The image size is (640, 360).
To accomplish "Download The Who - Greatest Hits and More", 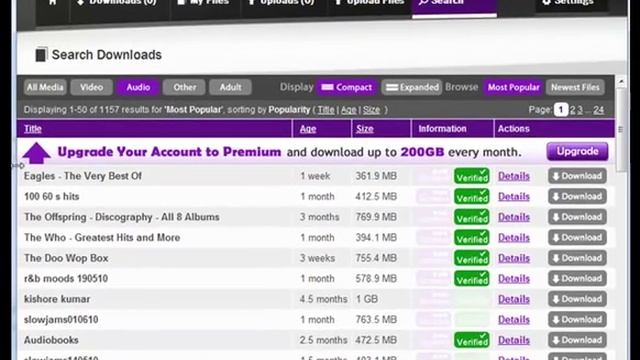I will [577, 237].
